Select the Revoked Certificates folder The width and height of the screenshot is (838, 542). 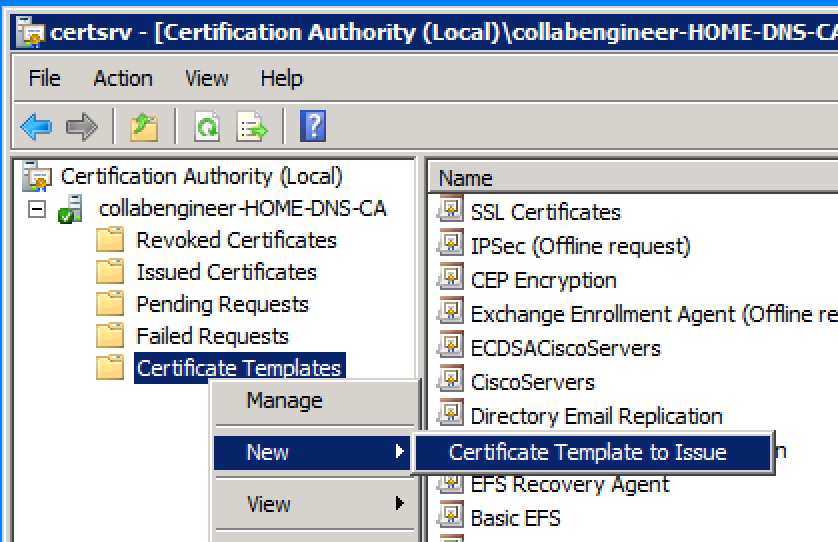[236, 240]
